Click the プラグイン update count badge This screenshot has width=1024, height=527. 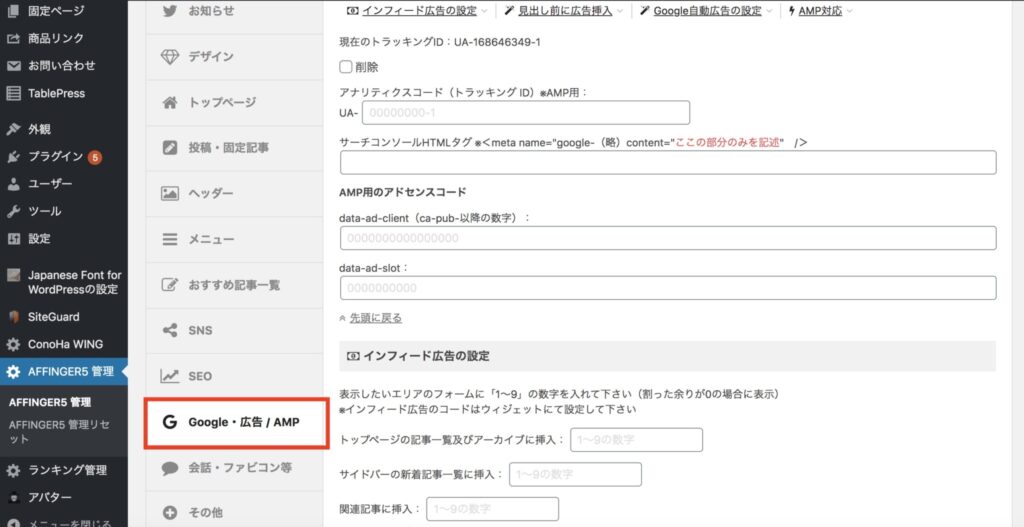point(95,157)
